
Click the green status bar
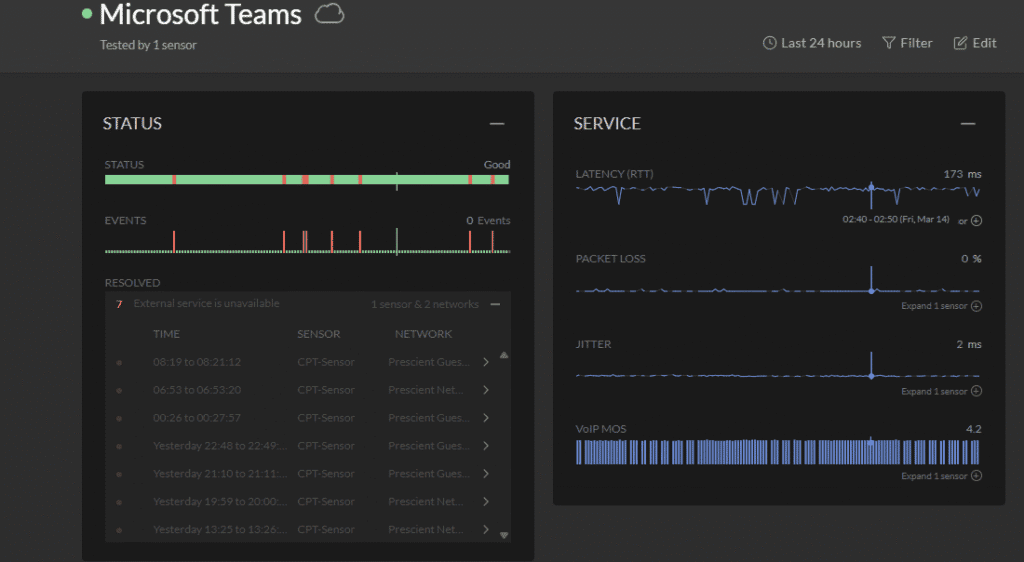click(x=307, y=180)
